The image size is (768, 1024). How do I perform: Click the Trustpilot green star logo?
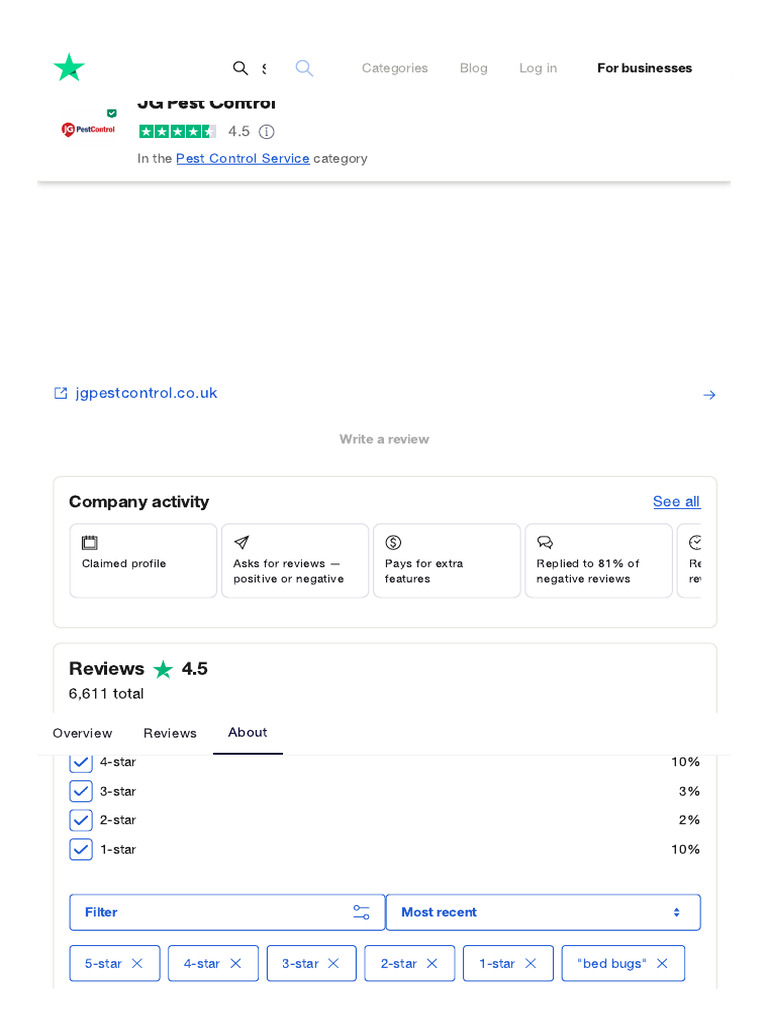click(69, 68)
